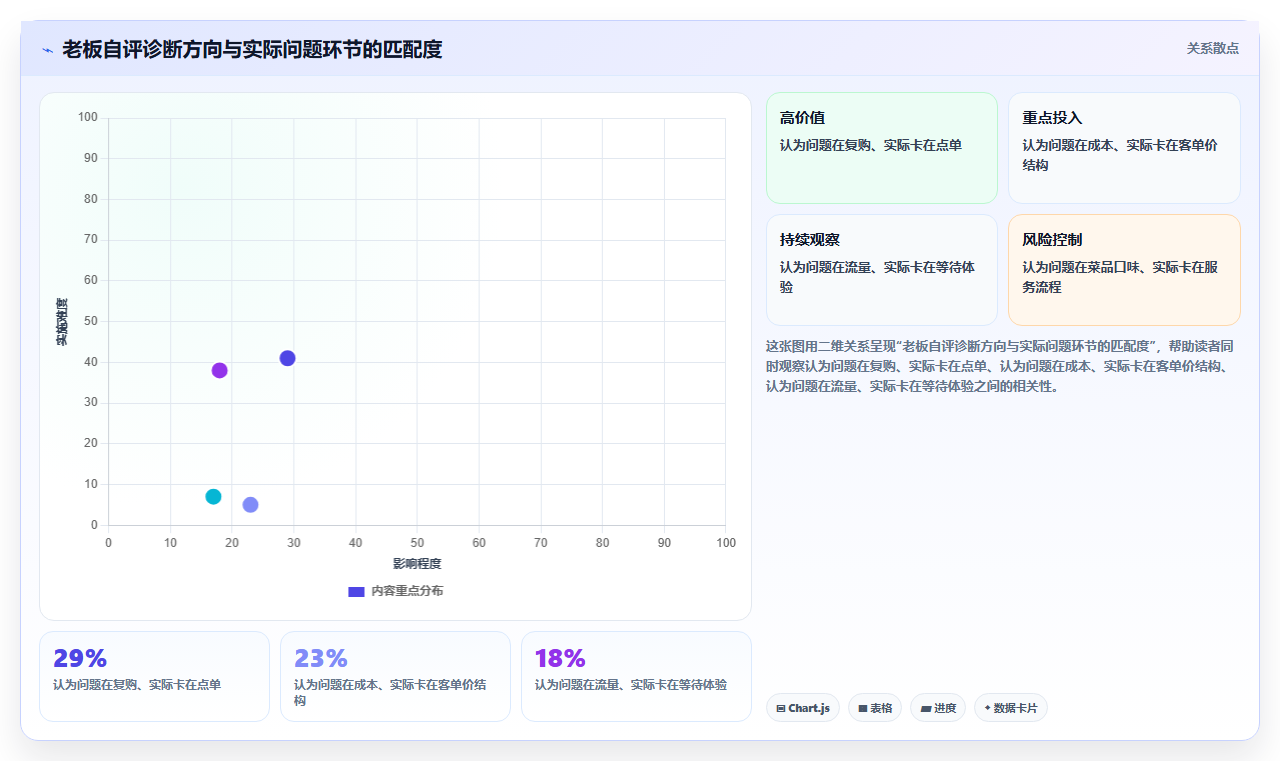The image size is (1280, 761).
Task: Select the 数据卡片 tag chip
Action: 1011,708
